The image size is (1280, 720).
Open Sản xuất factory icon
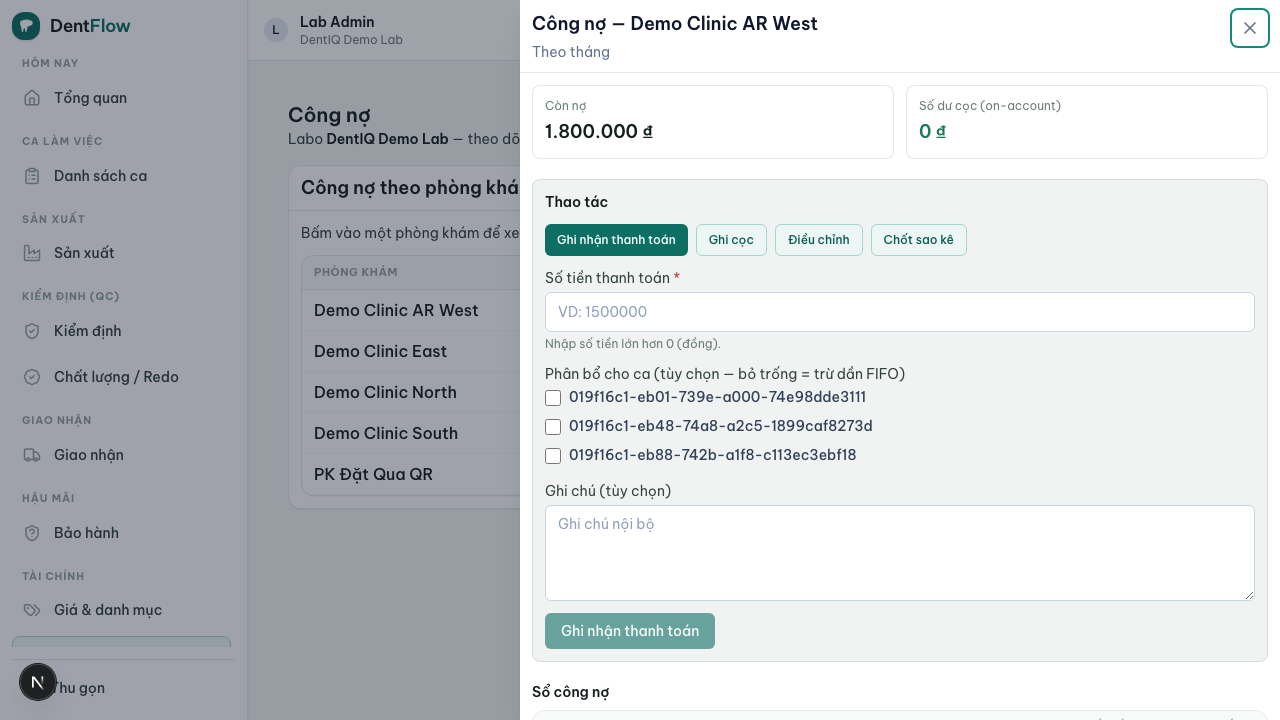(32, 253)
